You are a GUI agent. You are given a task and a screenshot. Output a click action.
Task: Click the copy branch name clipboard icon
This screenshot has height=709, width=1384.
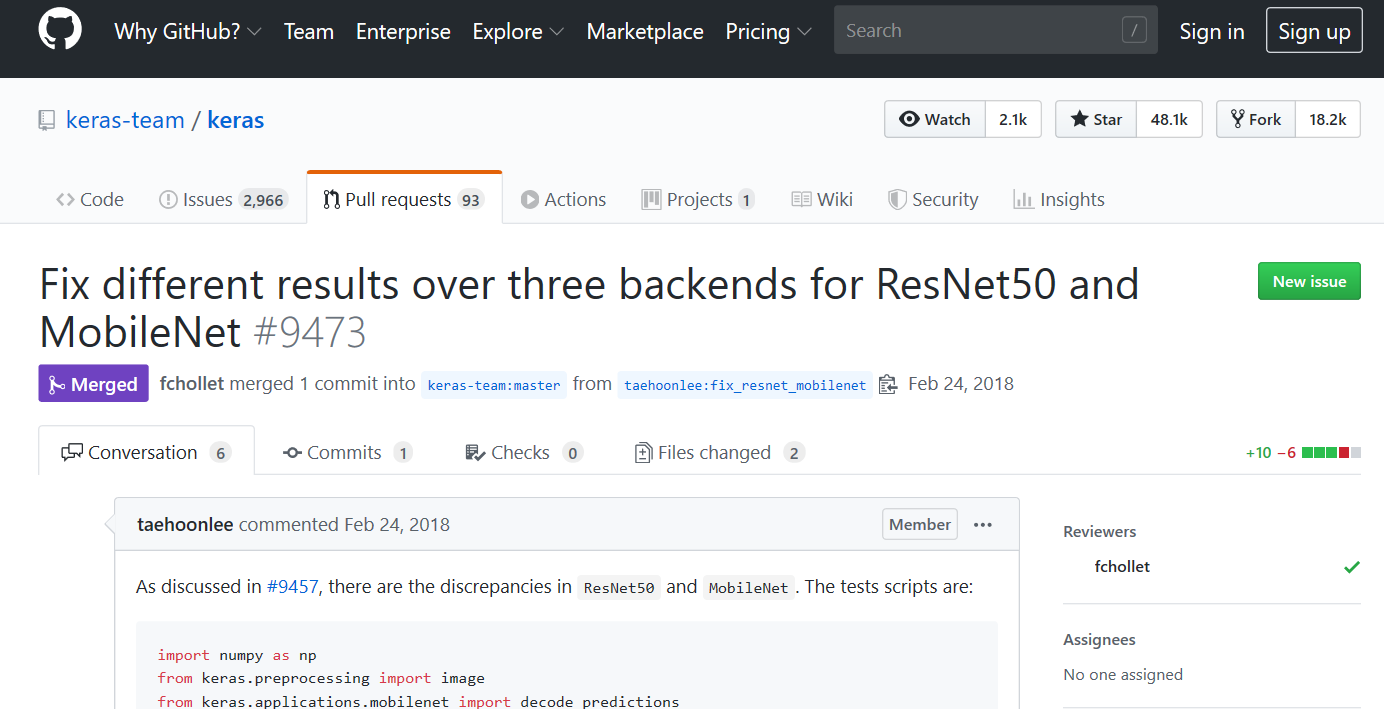tap(888, 385)
